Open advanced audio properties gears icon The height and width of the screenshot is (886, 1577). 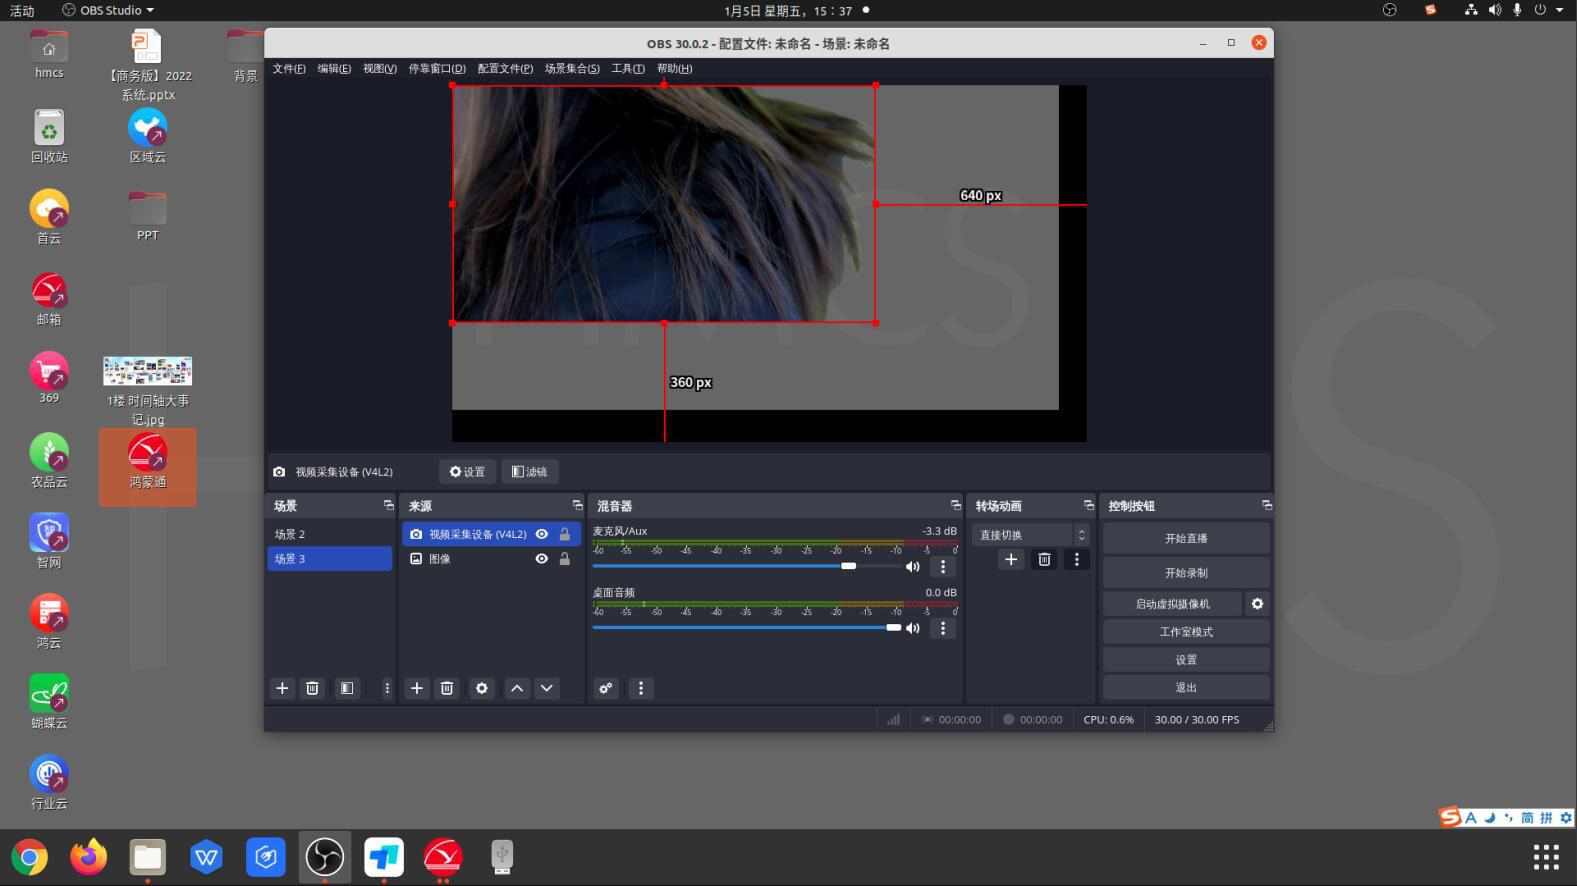point(605,688)
